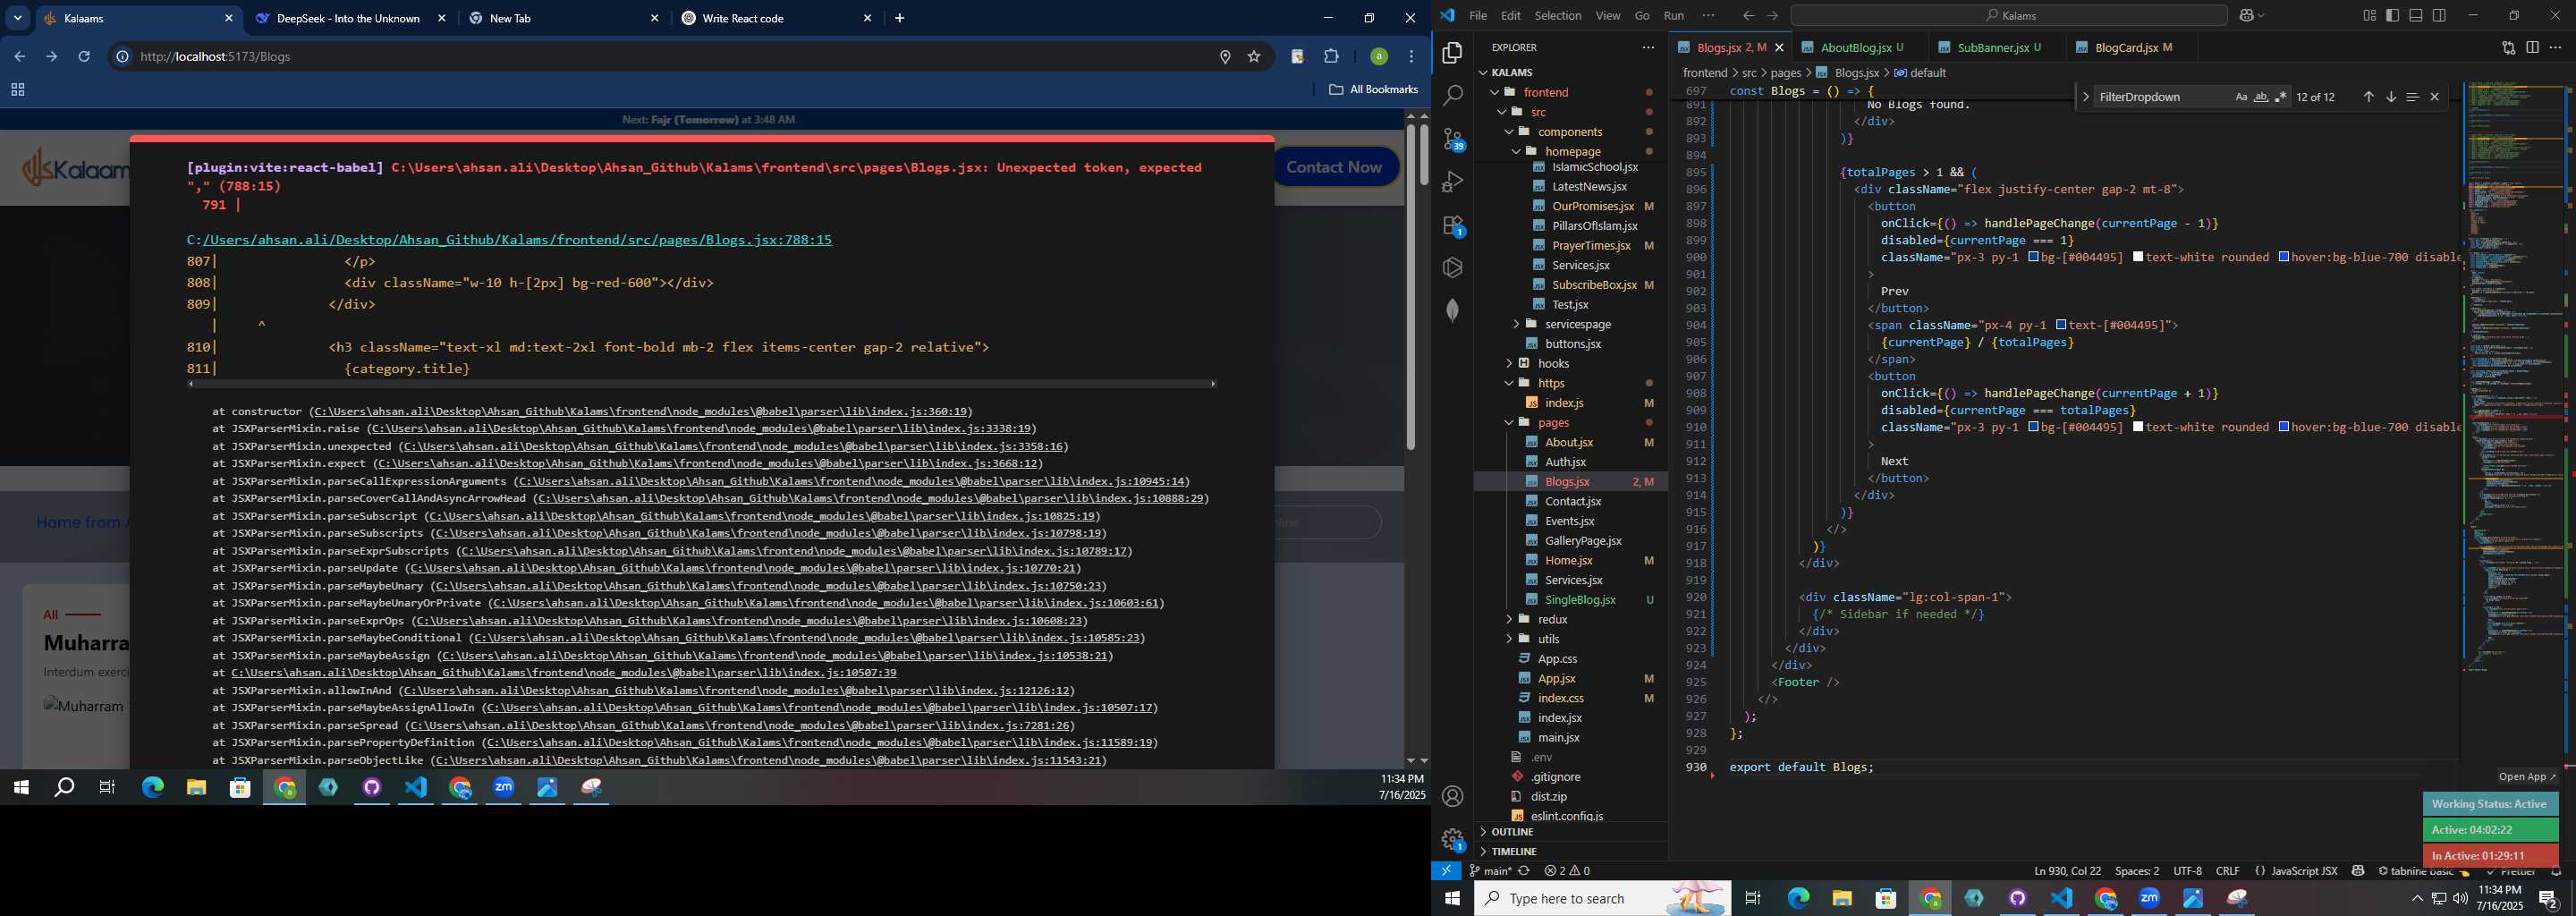Click the Chrome apps grid icon in bookmarks bar
2576x916 pixels.
pos(17,90)
